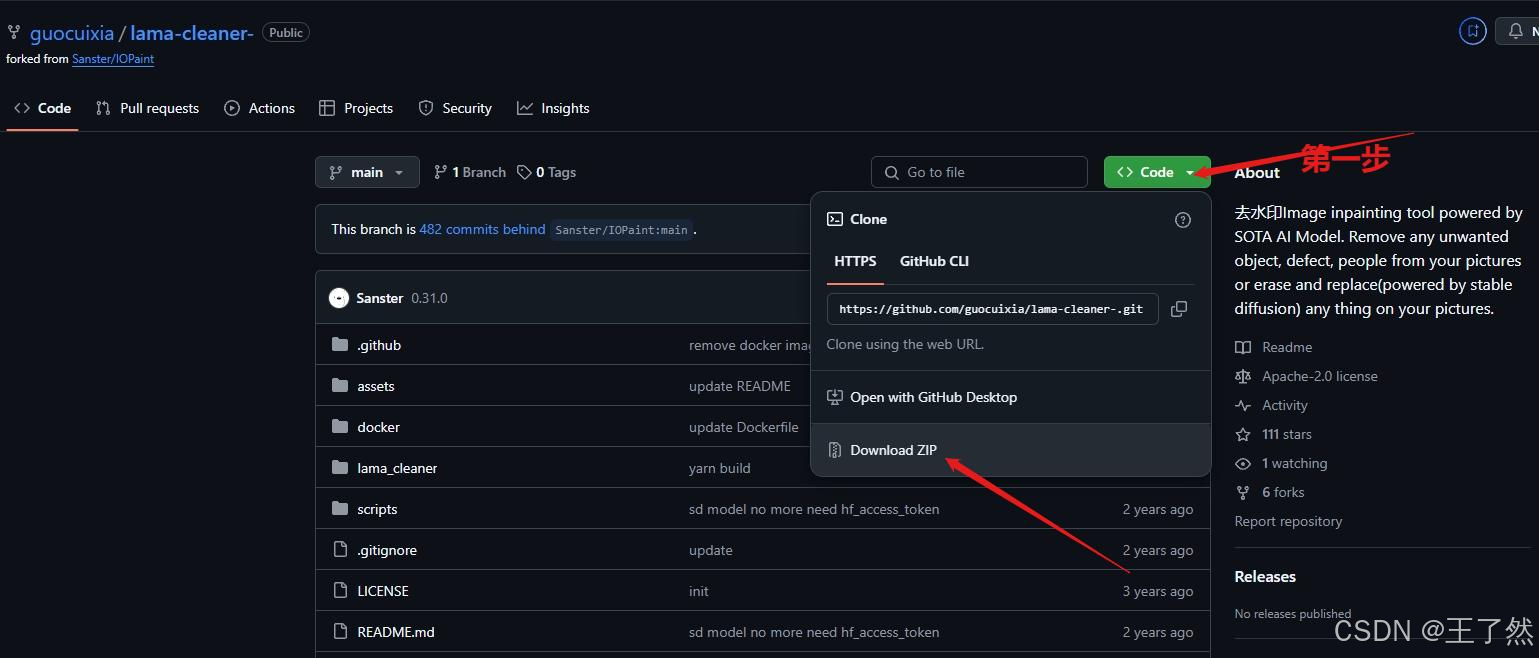Image resolution: width=1539 pixels, height=658 pixels.
Task: Copy the HTTPS clone URL to clipboard
Action: [1179, 309]
